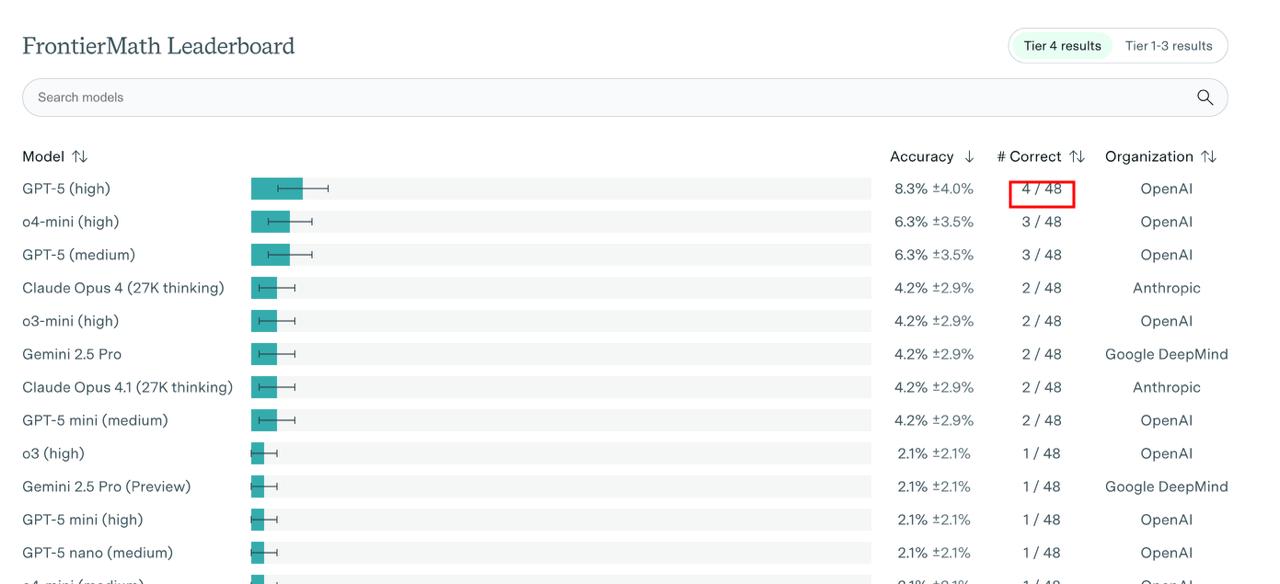
Task: Click the search magnifier icon
Action: pyautogui.click(x=1205, y=97)
